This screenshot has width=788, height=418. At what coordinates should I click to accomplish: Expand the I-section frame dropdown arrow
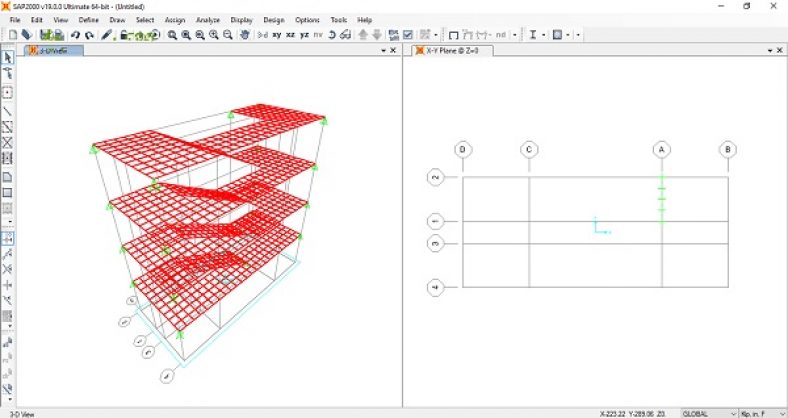pyautogui.click(x=544, y=35)
